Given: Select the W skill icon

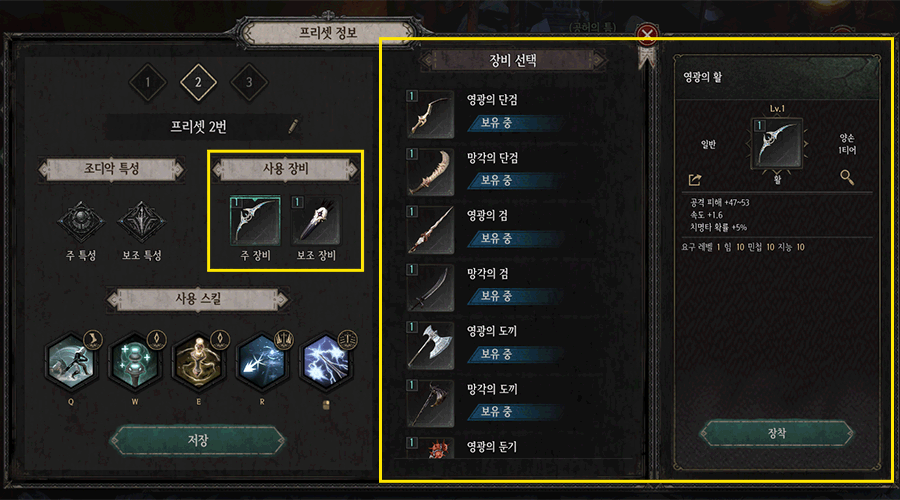Looking at the screenshot, I should coord(135,362).
